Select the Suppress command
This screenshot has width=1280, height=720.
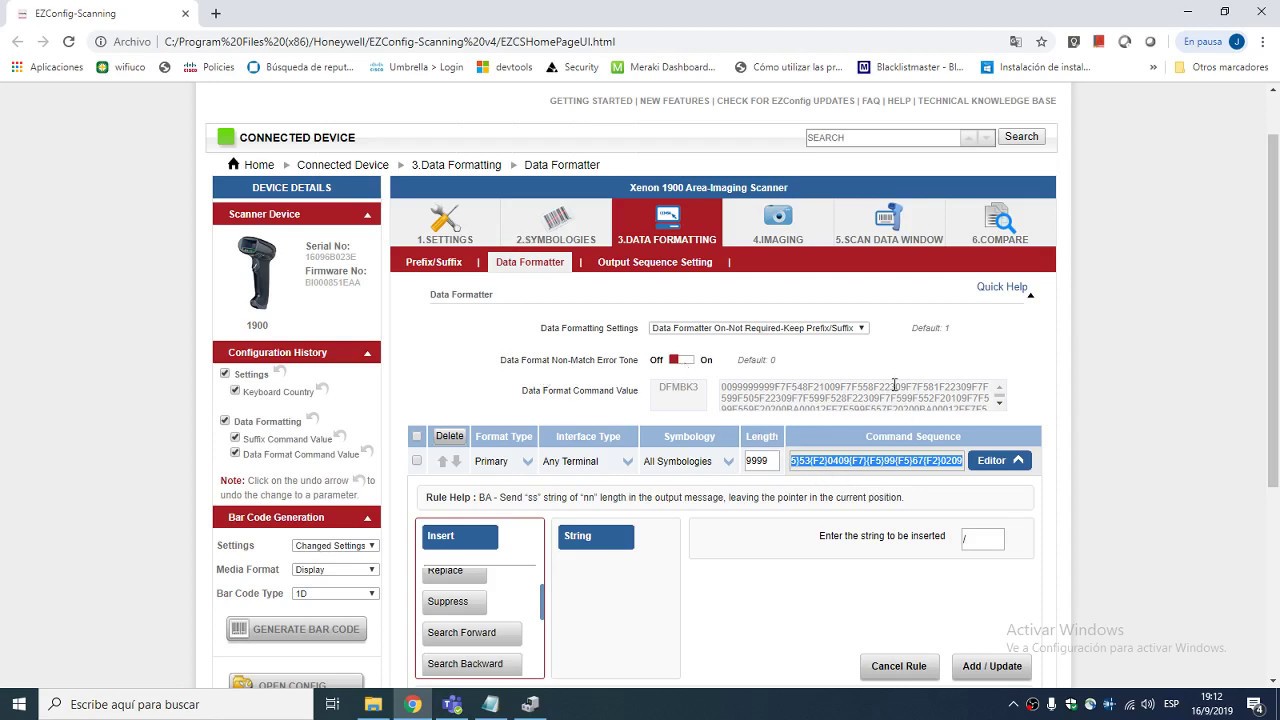(x=454, y=602)
